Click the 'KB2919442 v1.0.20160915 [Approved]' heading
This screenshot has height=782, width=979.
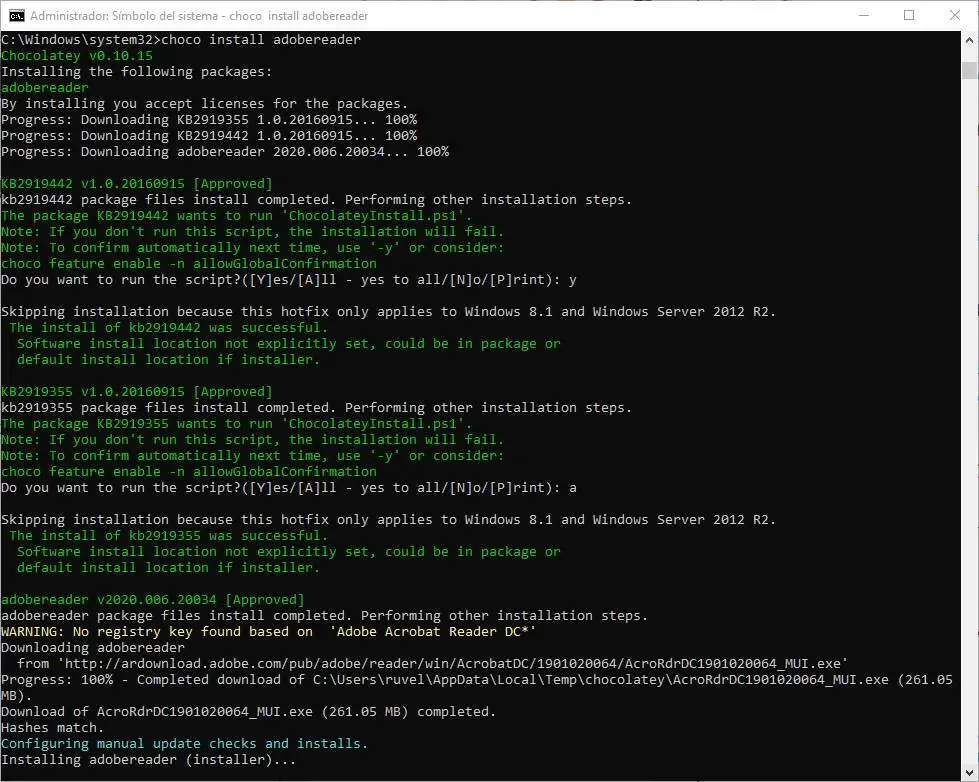(137, 184)
